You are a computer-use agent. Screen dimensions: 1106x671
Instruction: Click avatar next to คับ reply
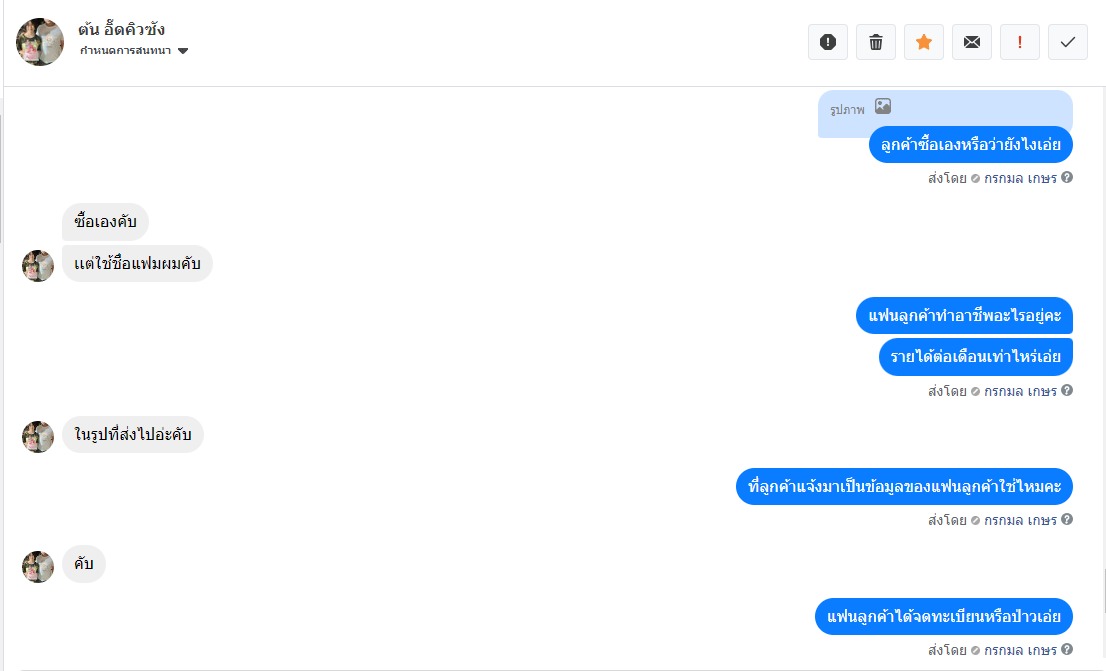(38, 567)
